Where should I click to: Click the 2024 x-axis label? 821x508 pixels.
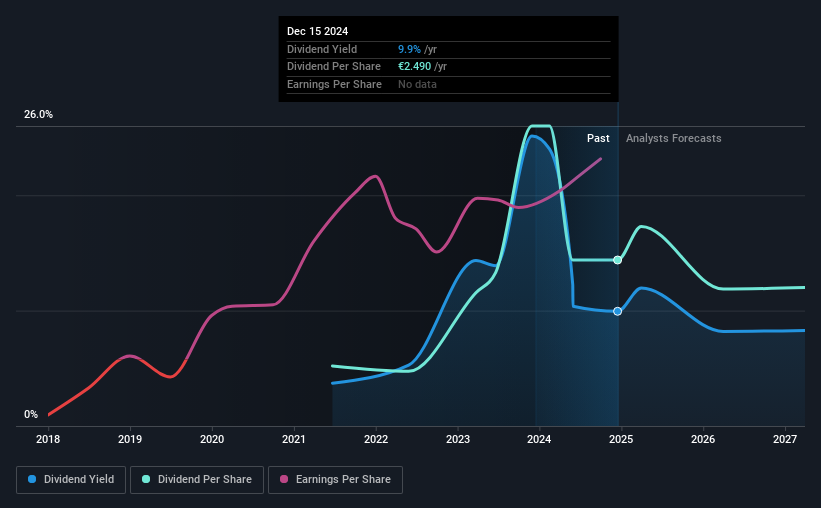pyautogui.click(x=539, y=439)
